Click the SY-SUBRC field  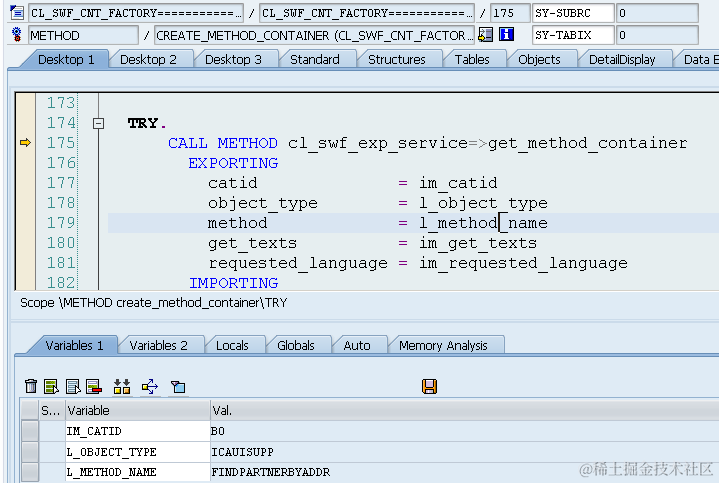[x=573, y=13]
